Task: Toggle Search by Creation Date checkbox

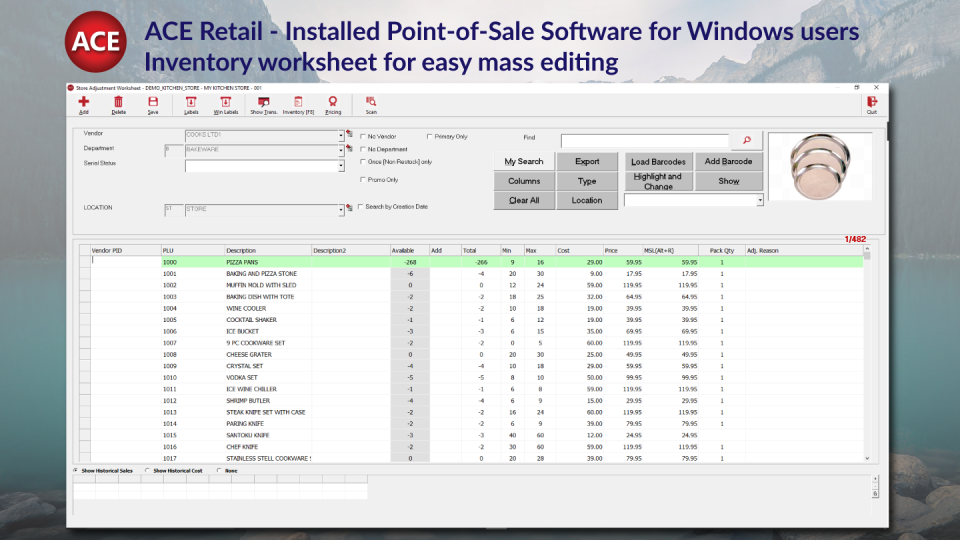Action: (361, 207)
